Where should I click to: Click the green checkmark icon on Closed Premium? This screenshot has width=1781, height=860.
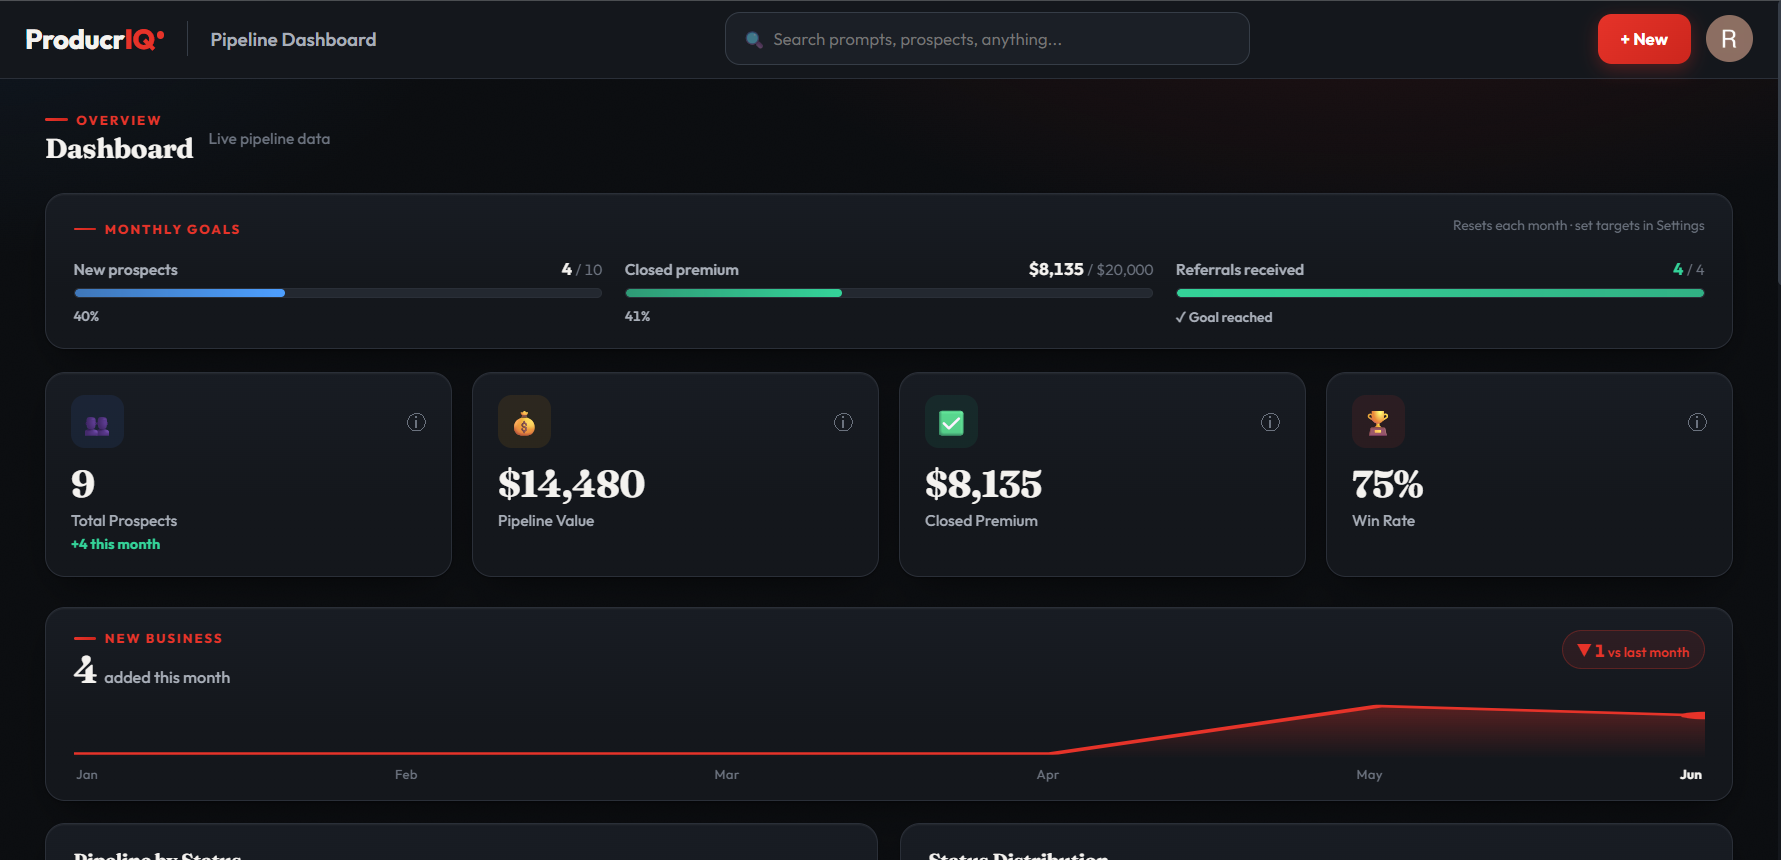pyautogui.click(x=951, y=422)
